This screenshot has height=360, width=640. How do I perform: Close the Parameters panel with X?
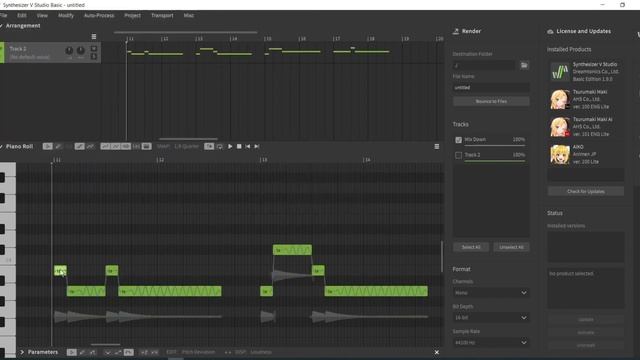pos(437,352)
